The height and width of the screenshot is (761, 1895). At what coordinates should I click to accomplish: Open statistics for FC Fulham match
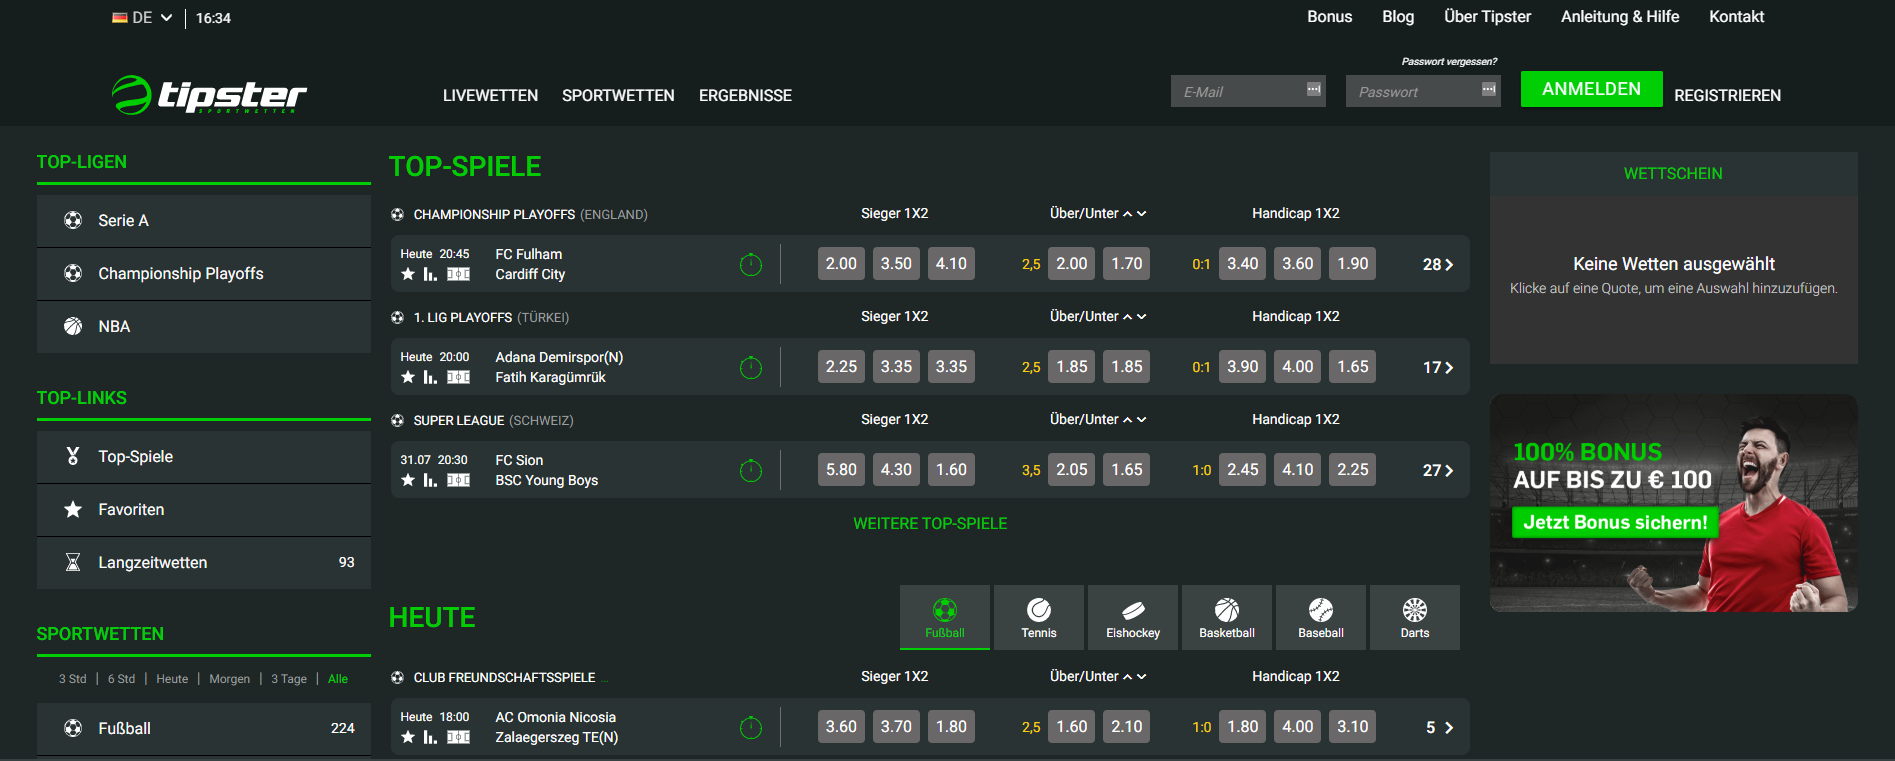[430, 274]
